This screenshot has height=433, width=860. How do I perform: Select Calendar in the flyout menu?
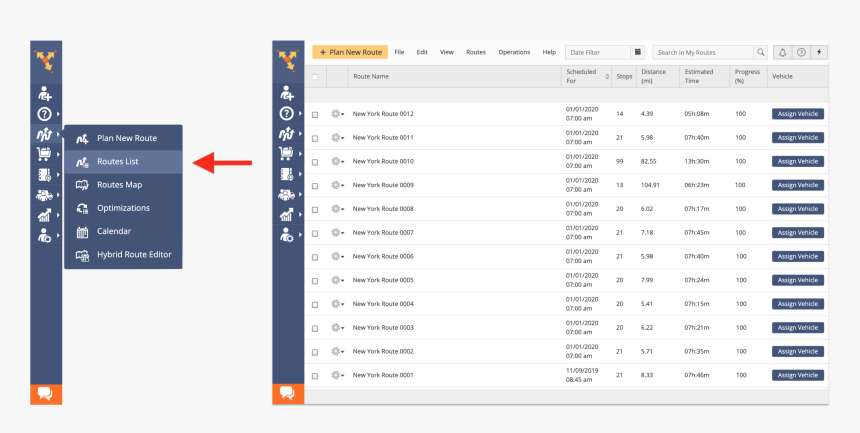tap(123, 232)
